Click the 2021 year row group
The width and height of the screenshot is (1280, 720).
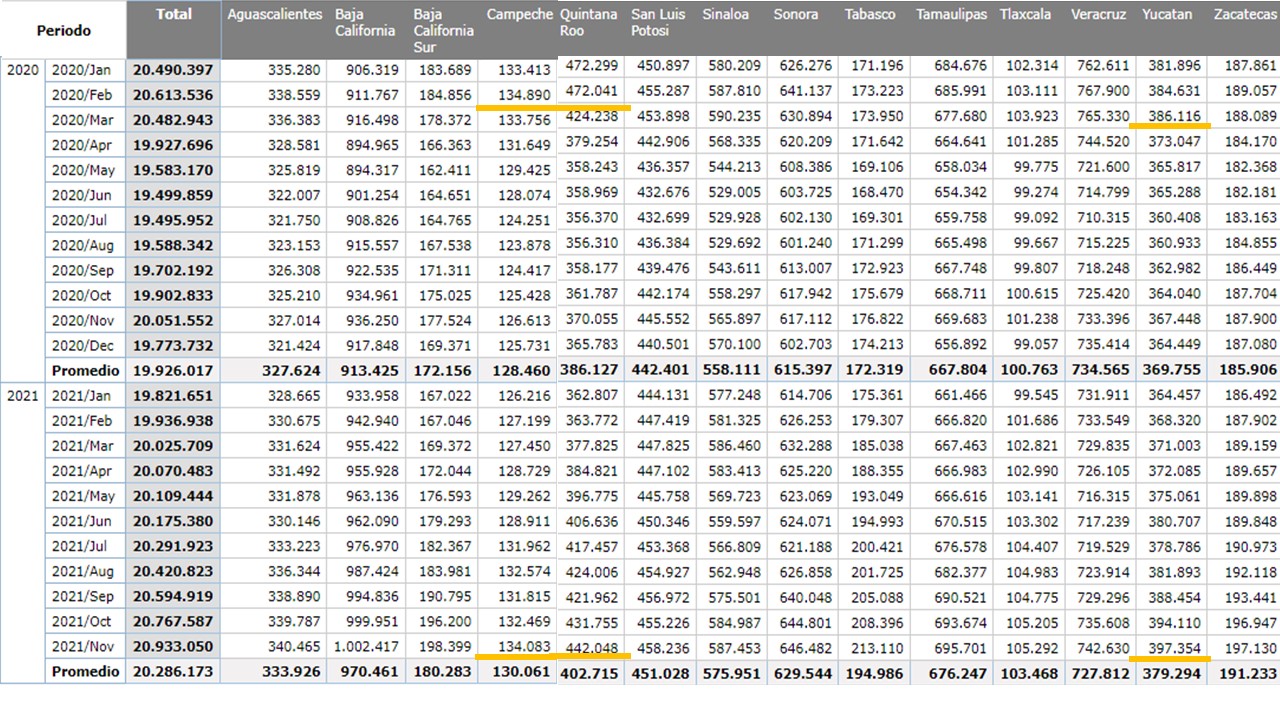coord(23,396)
